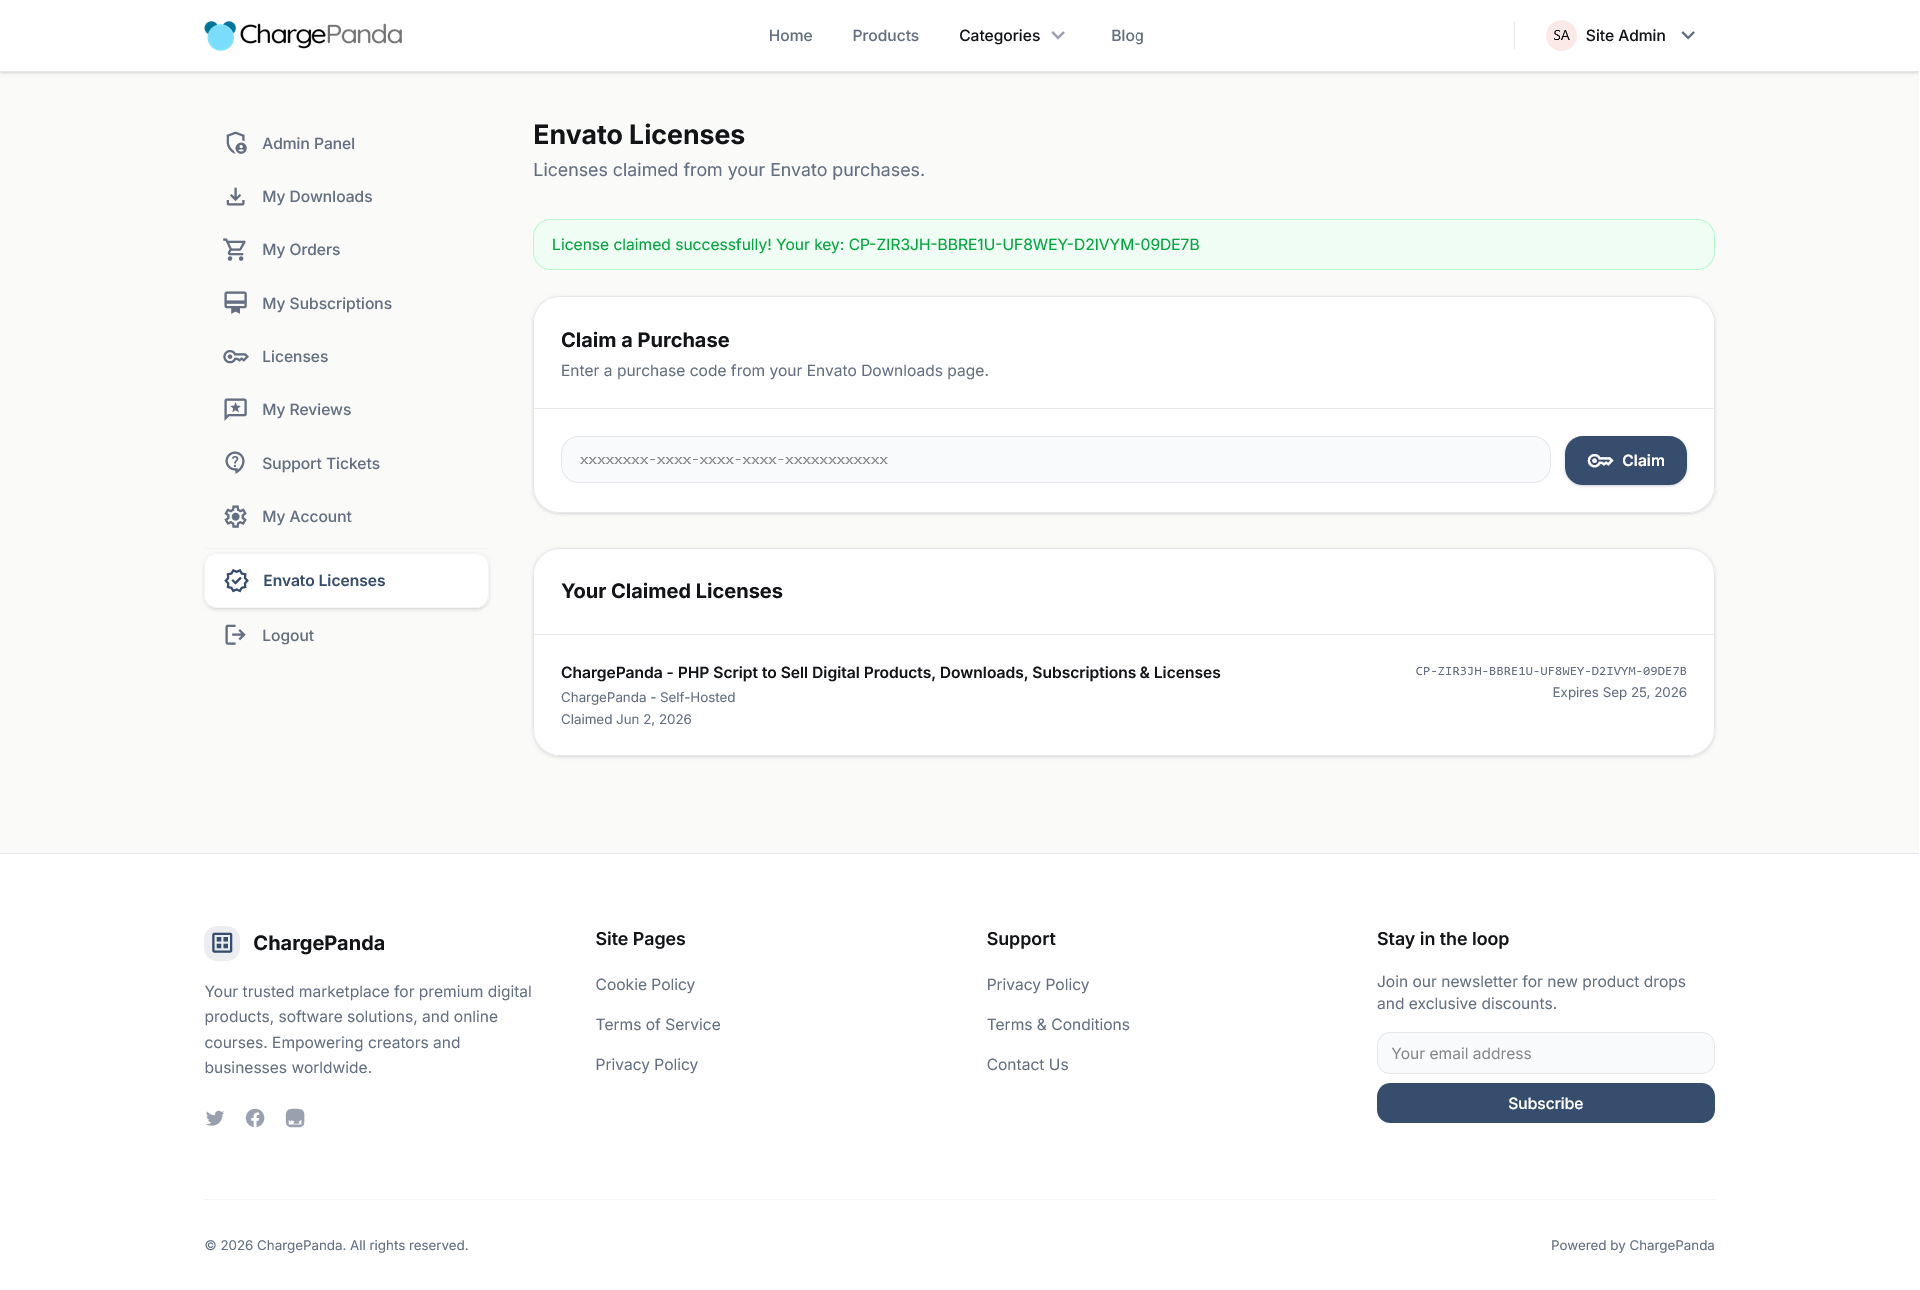Image resolution: width=1920 pixels, height=1290 pixels.
Task: Open Blog in the top navigation
Action: click(1127, 35)
